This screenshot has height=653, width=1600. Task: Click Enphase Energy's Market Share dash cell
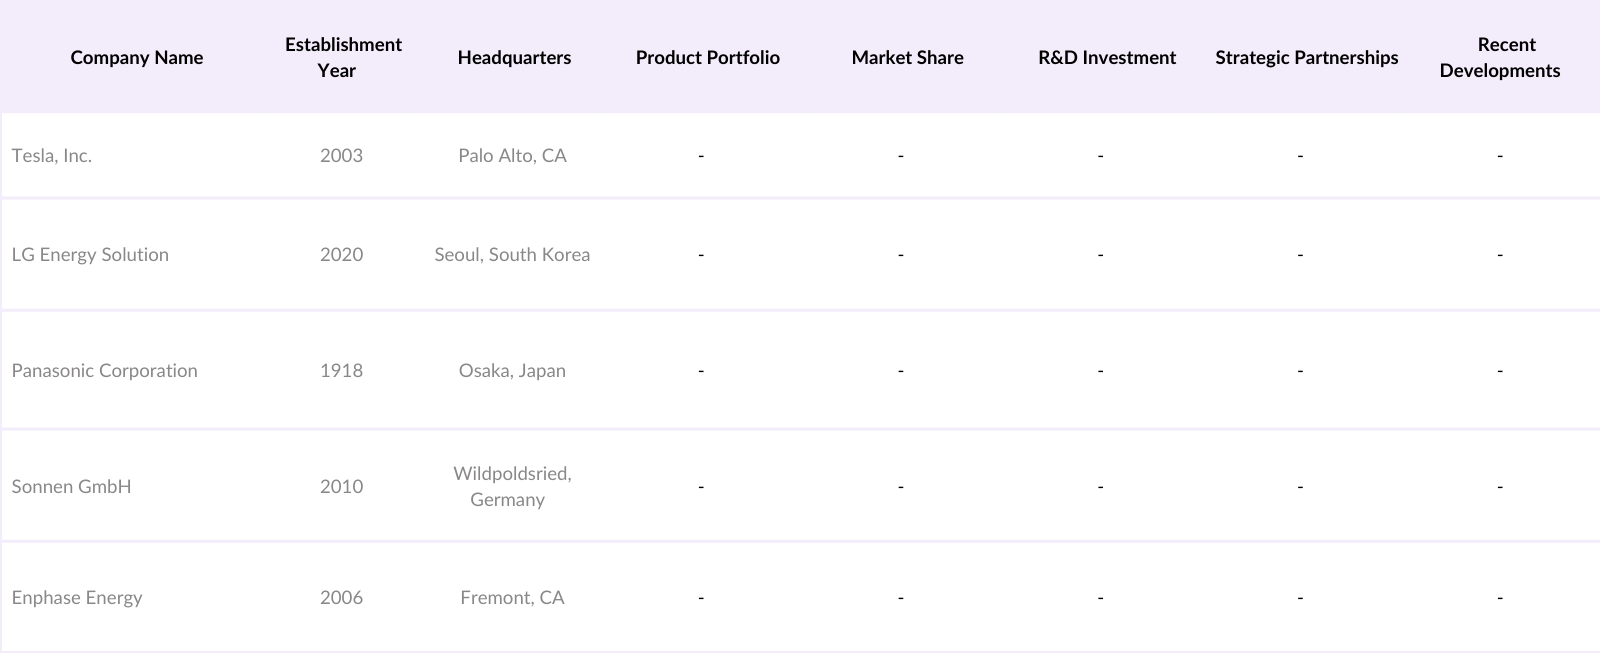click(901, 597)
